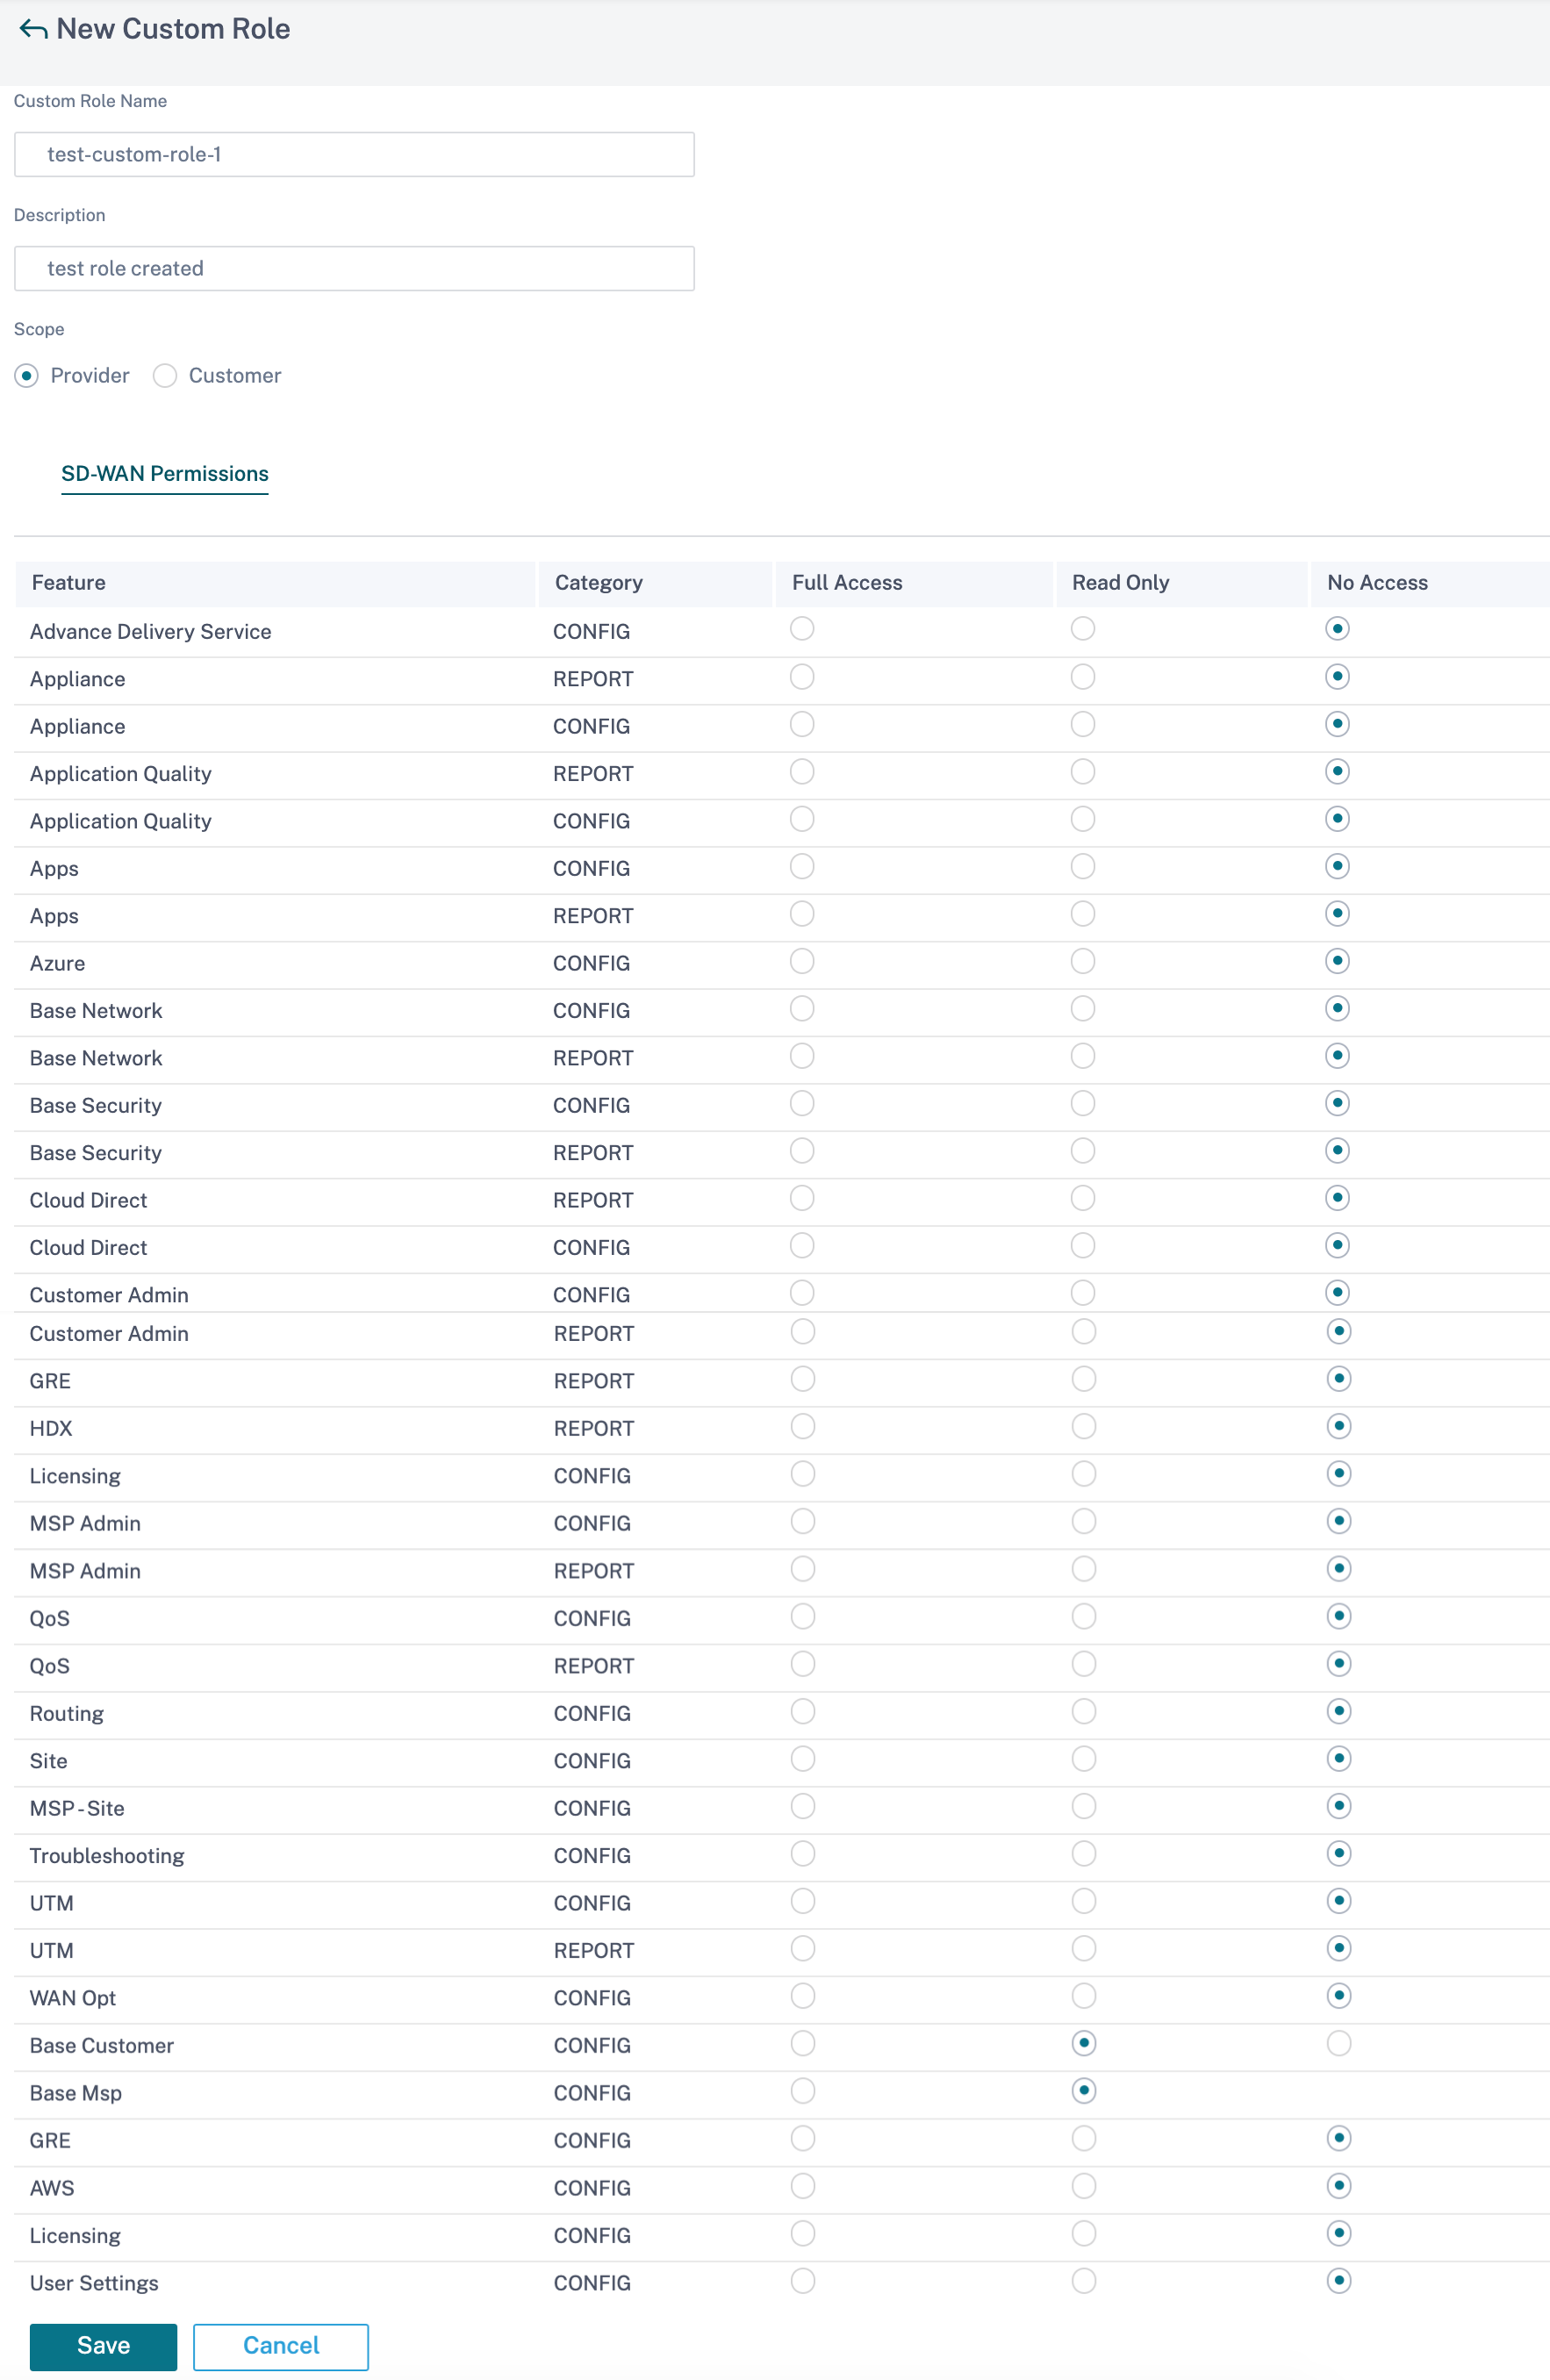This screenshot has height=2380, width=1550.
Task: Set WAN Opt CONFIG to Read Only
Action: 1084,1996
